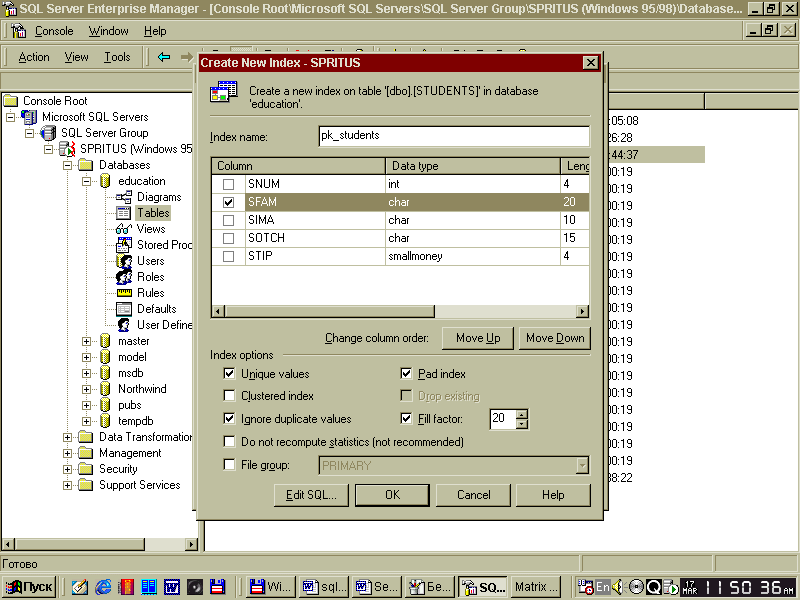Click the Word icon in quick launch

click(171, 587)
